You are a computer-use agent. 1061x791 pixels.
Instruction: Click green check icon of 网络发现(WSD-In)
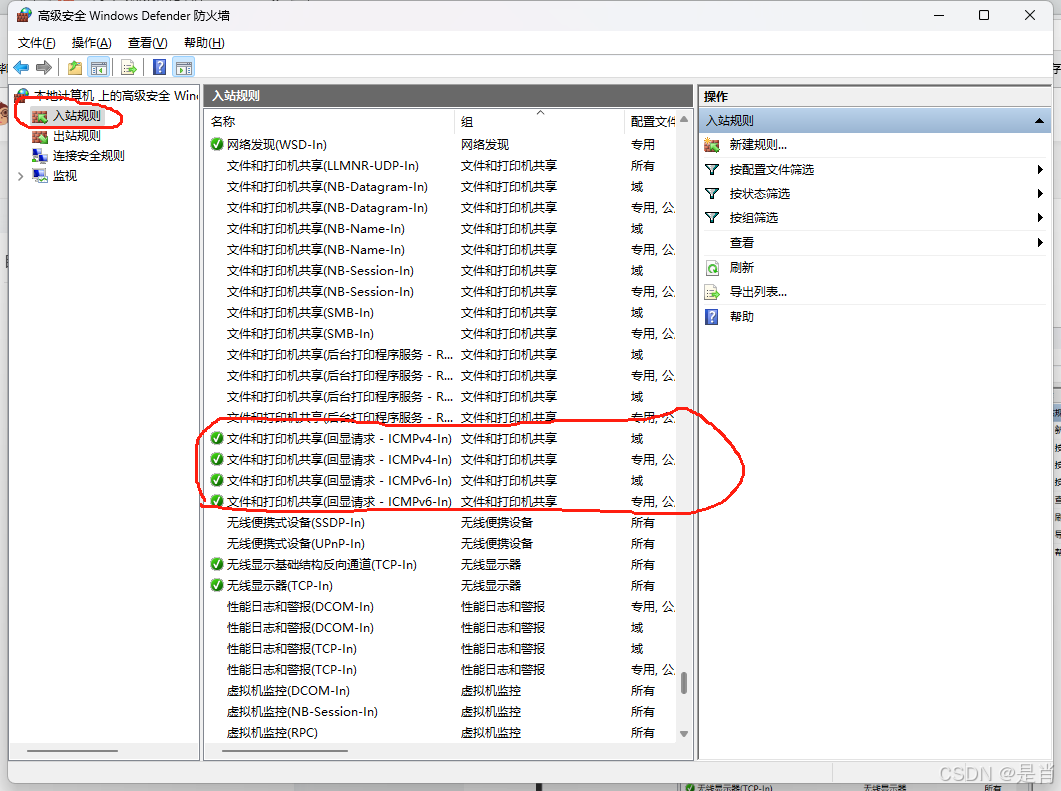217,144
